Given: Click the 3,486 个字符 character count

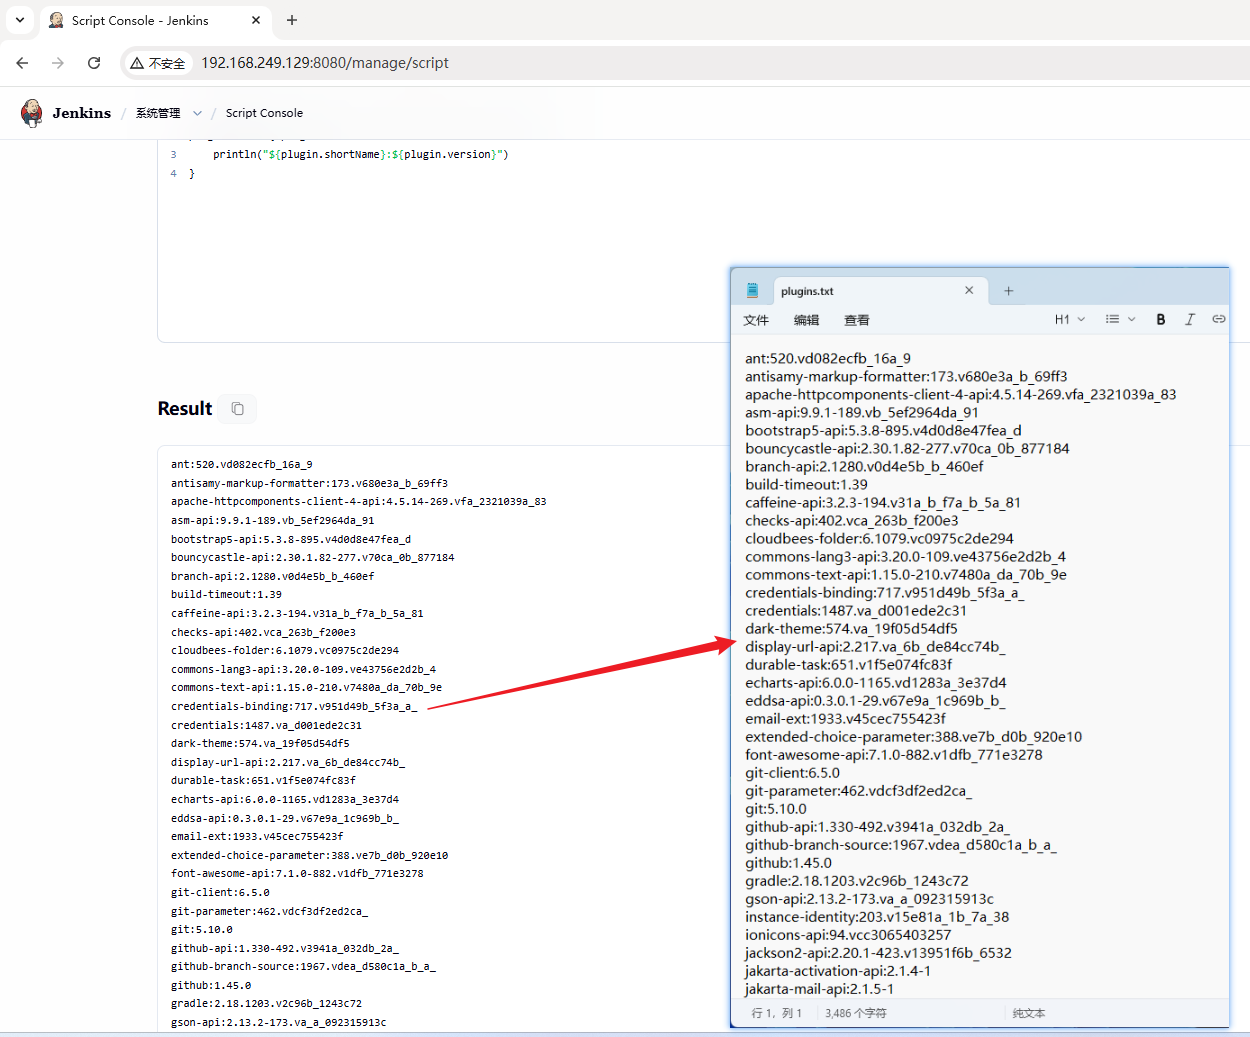Looking at the screenshot, I should (x=856, y=1013).
